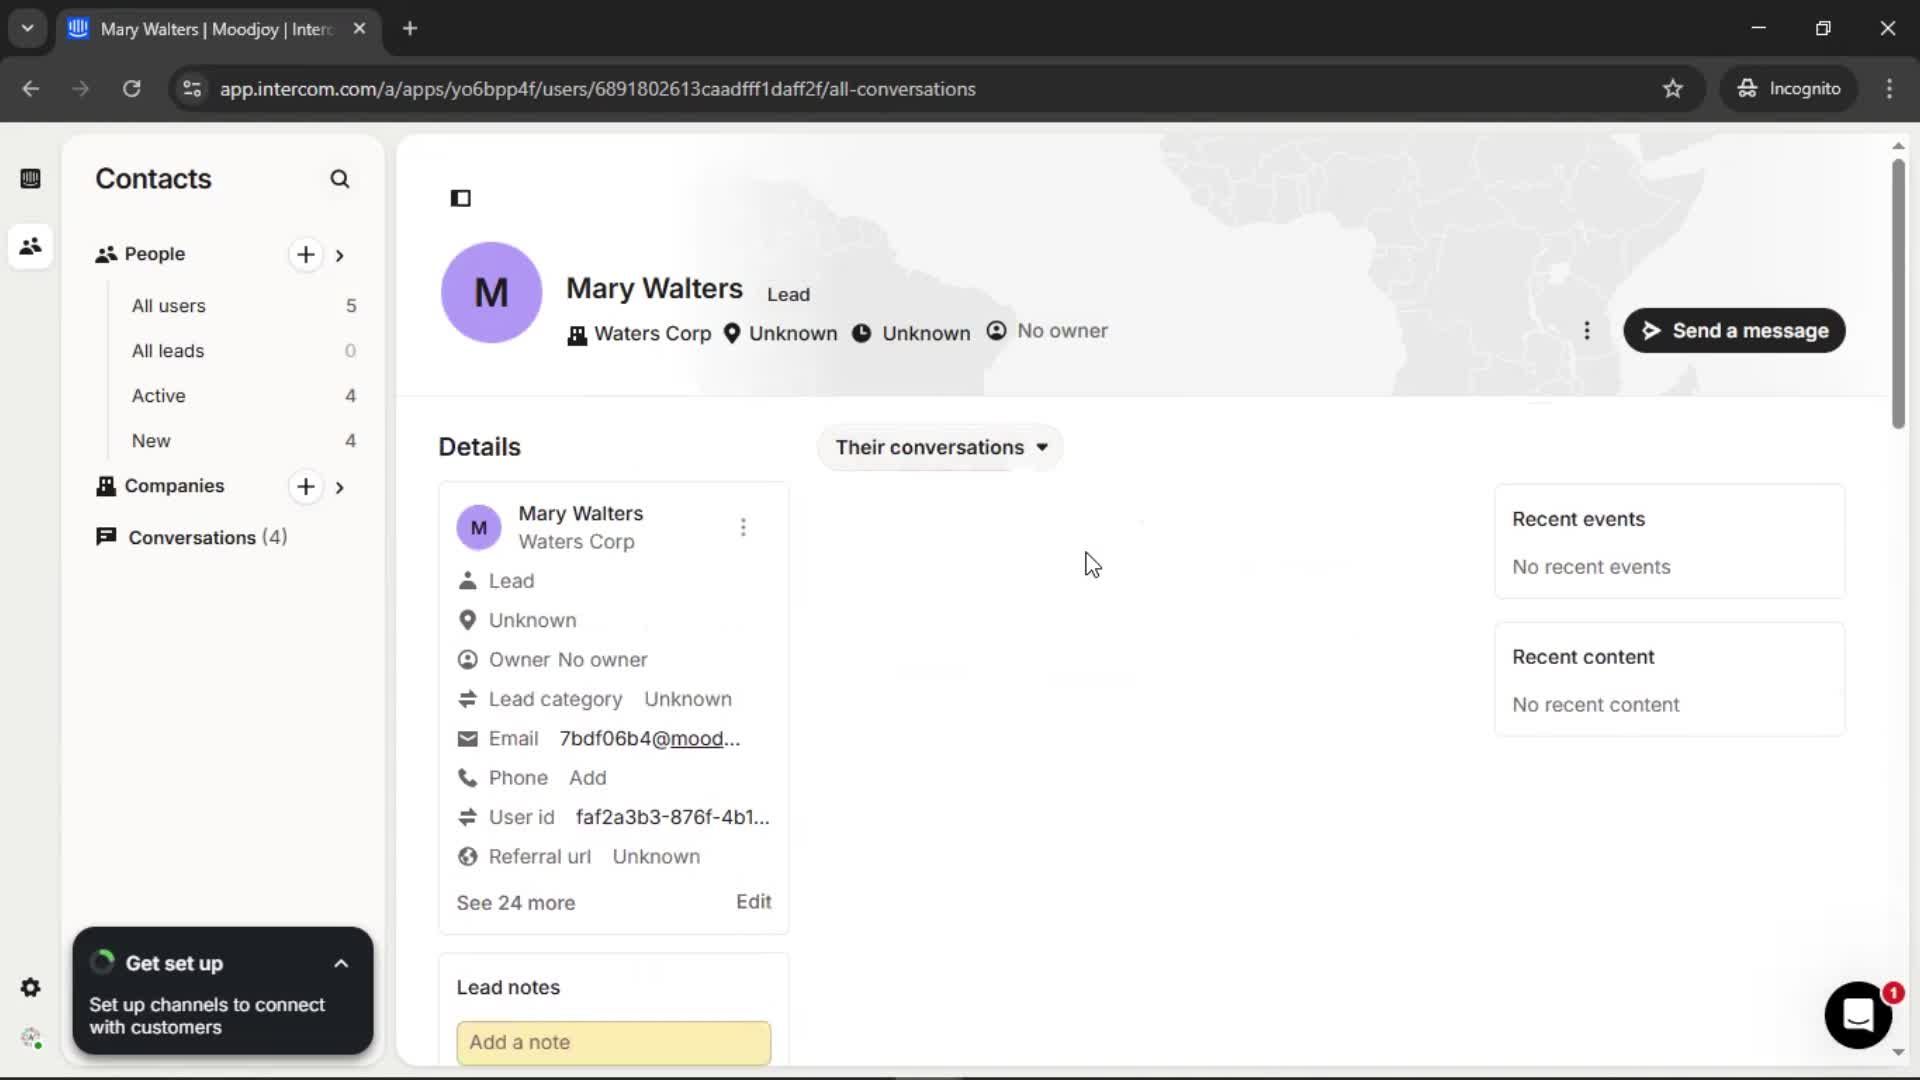
Task: Open the Companies section
Action: tap(174, 486)
